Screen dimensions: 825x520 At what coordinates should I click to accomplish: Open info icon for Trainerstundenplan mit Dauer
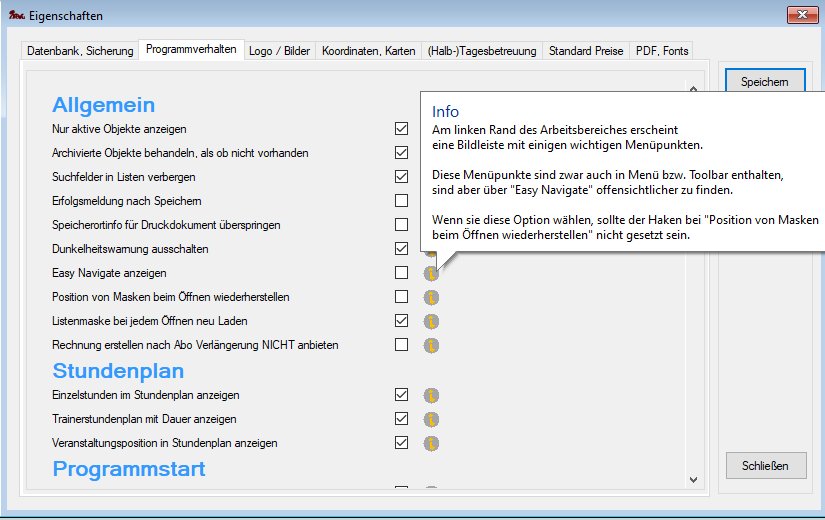(x=431, y=419)
